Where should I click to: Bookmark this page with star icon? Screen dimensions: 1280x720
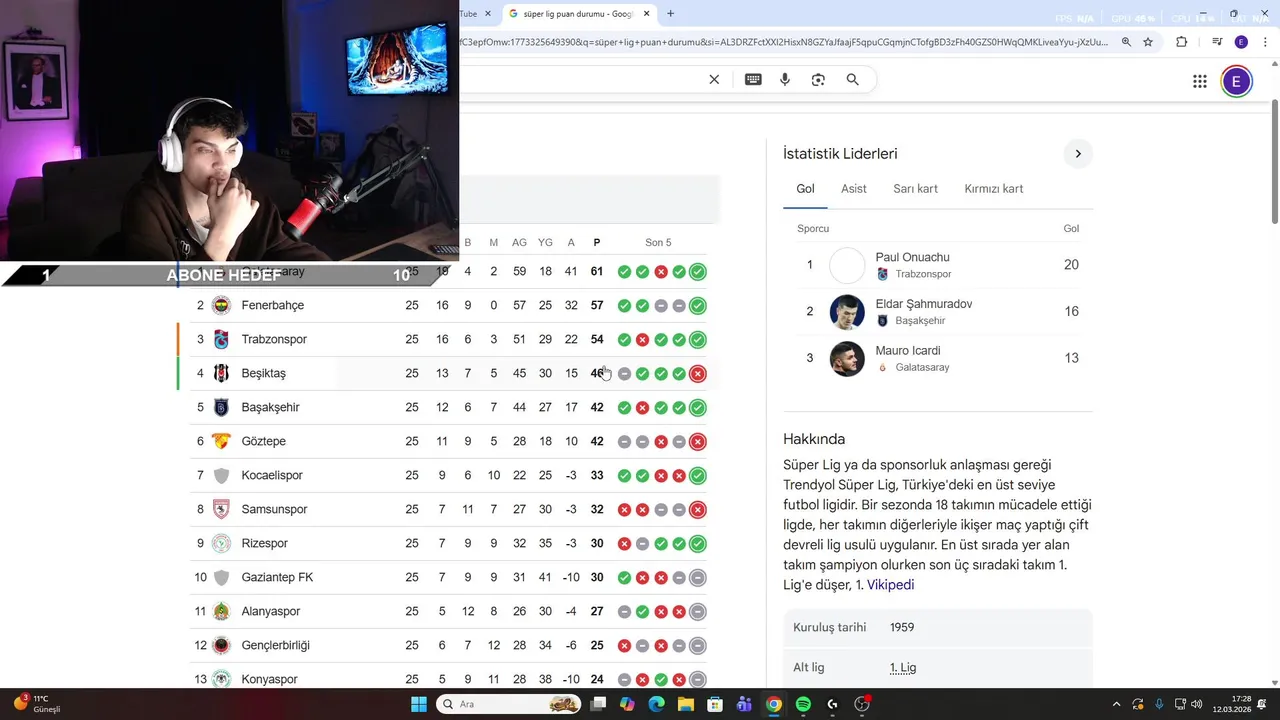[1148, 42]
